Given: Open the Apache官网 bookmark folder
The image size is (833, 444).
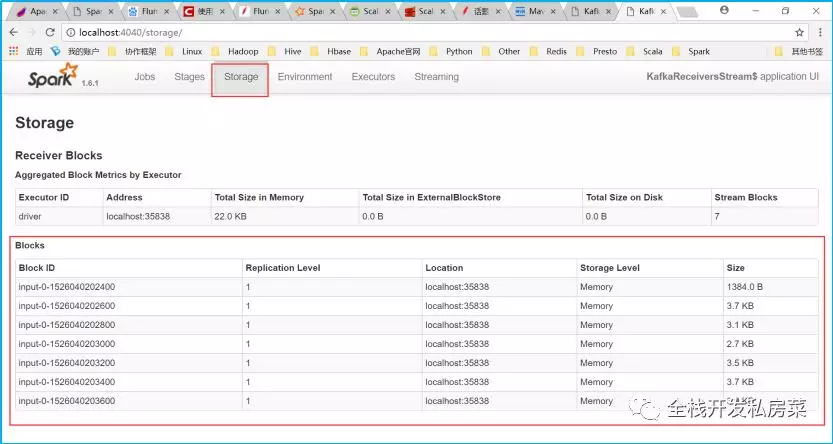Looking at the screenshot, I should (x=390, y=52).
